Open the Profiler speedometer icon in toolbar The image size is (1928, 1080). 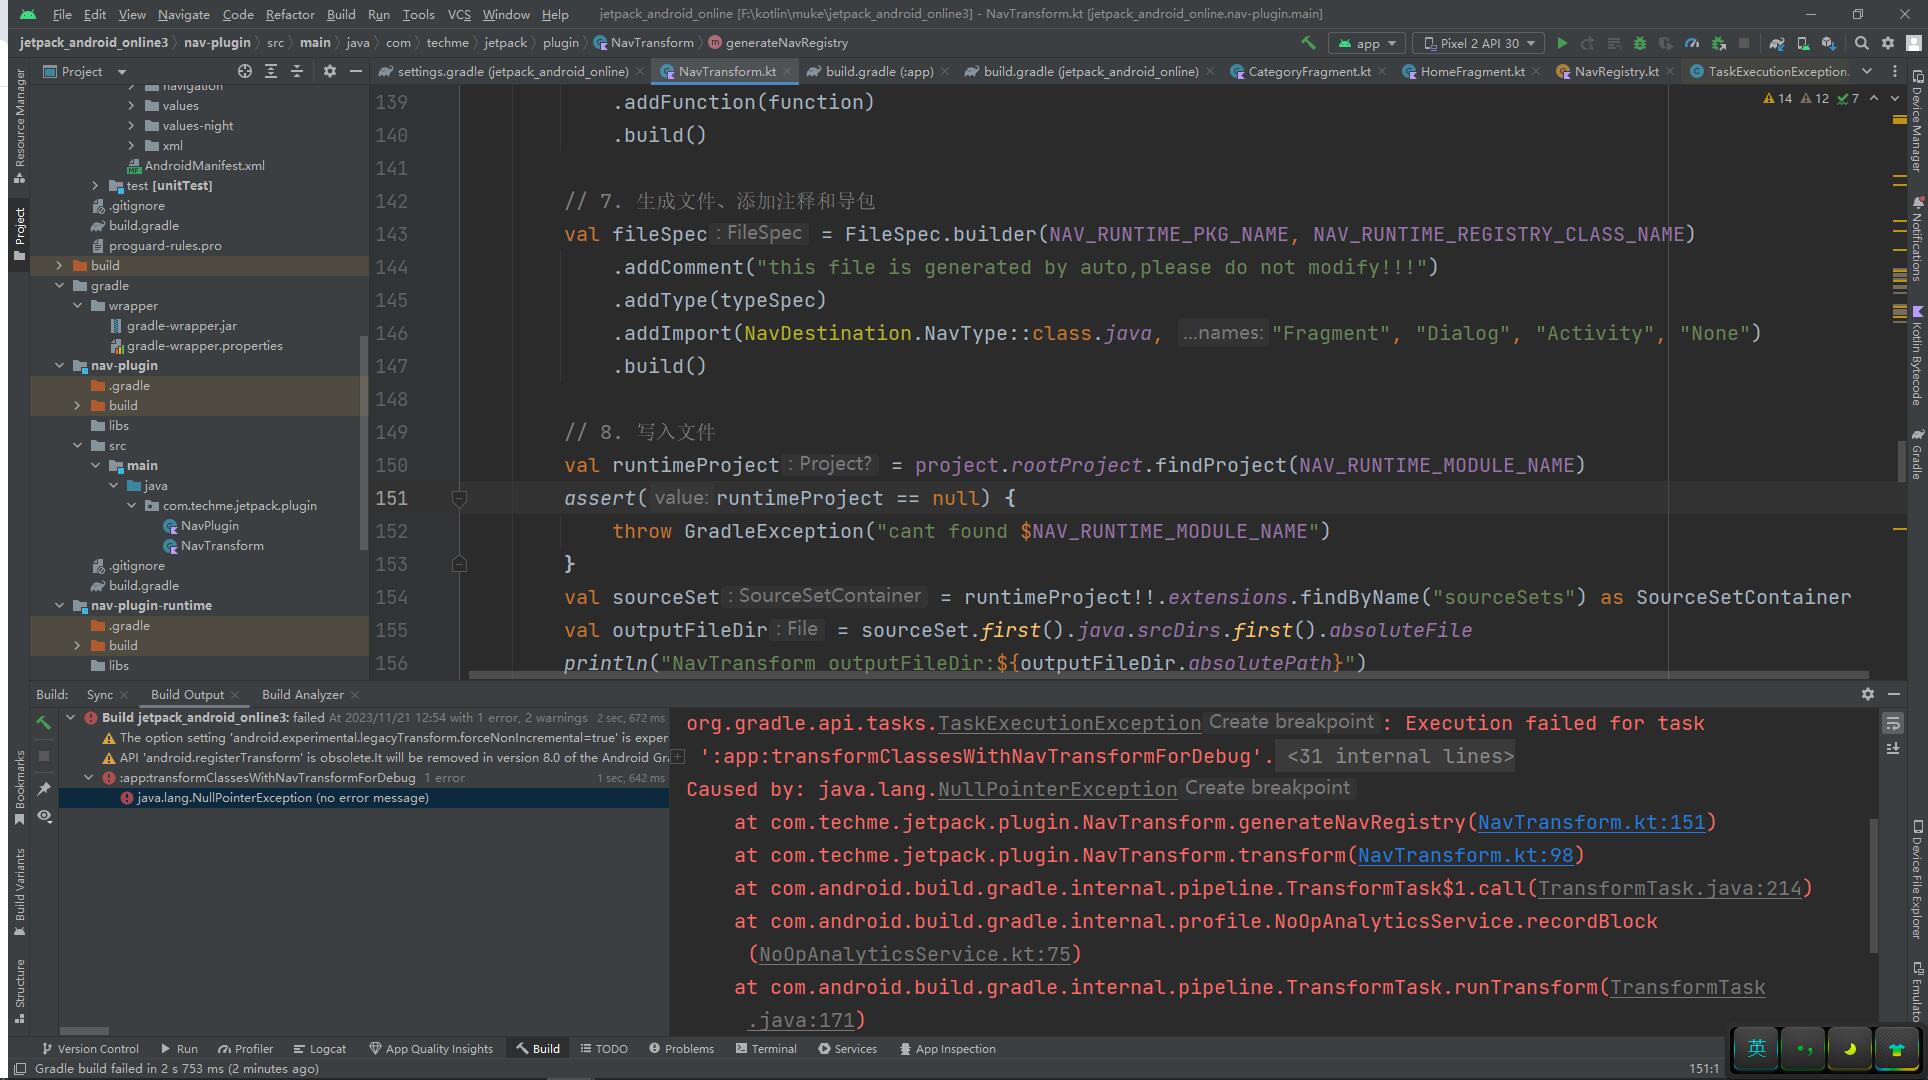point(1692,43)
